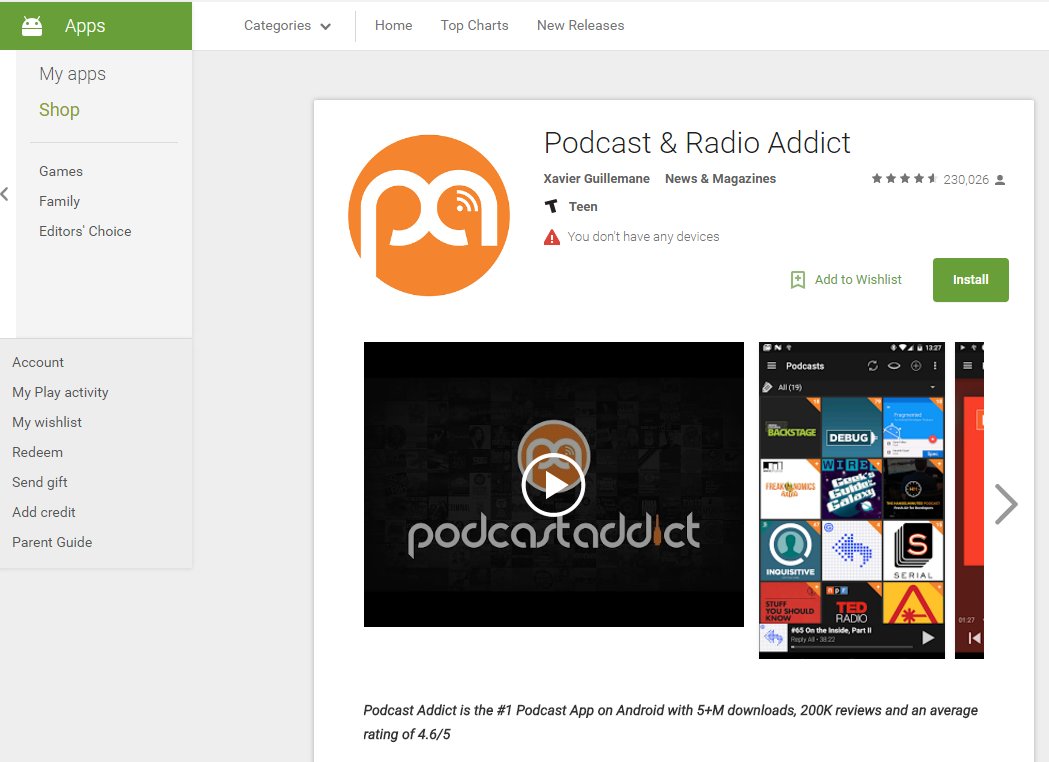The image size is (1049, 762).
Task: Collapse sidebar with left chevron
Action: 5,194
